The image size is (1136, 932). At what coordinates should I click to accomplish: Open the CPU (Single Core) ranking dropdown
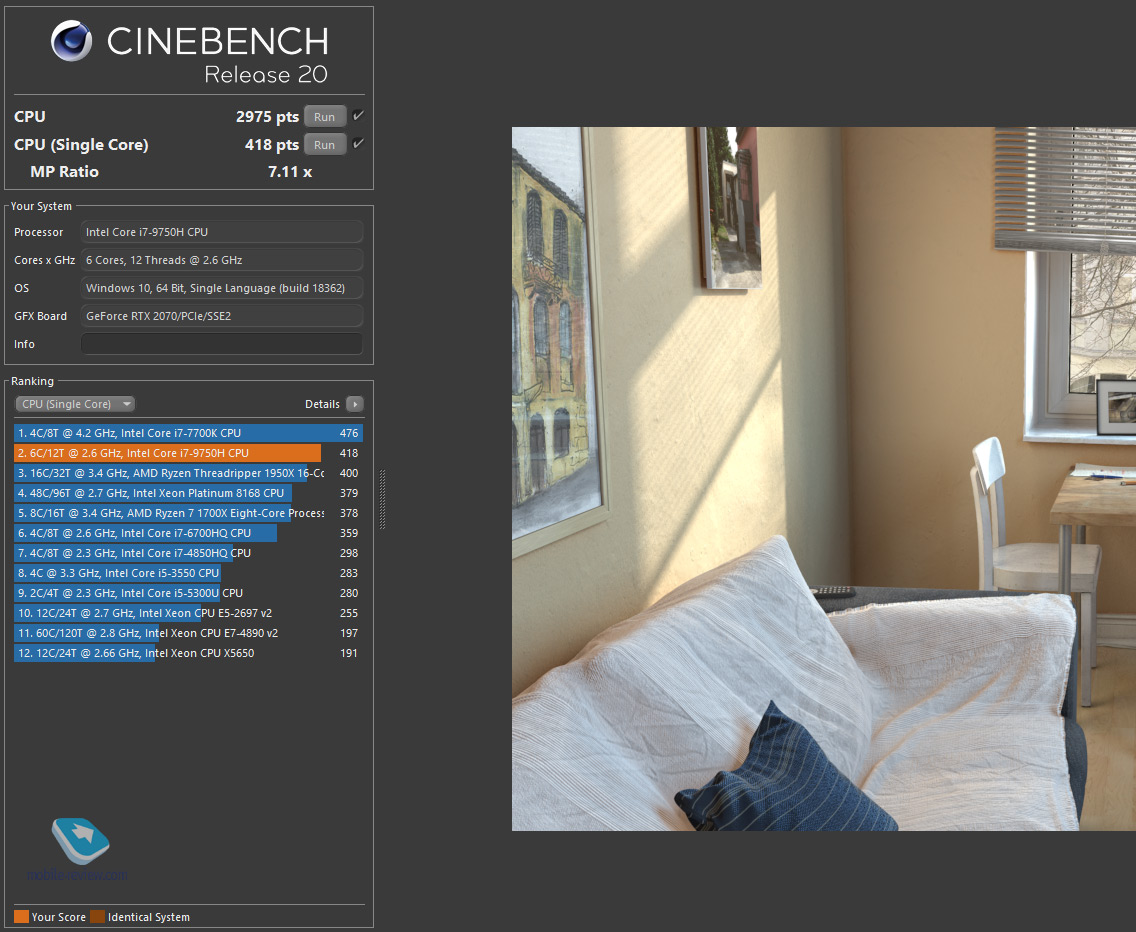(x=75, y=404)
